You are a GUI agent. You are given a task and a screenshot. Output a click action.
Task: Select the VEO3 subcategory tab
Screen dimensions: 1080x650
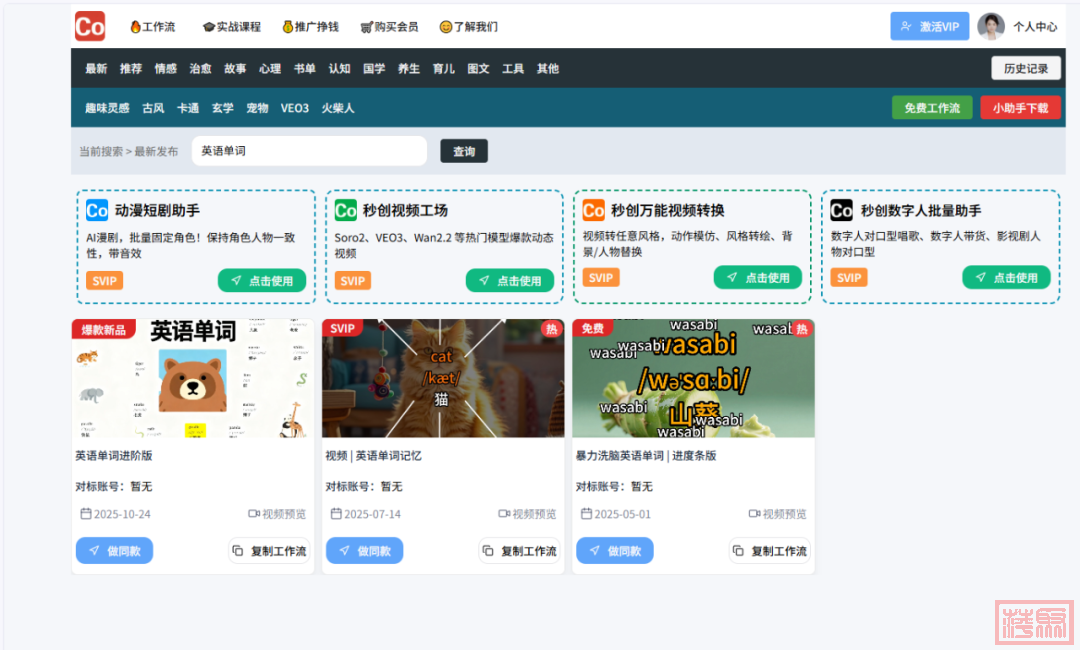[294, 108]
